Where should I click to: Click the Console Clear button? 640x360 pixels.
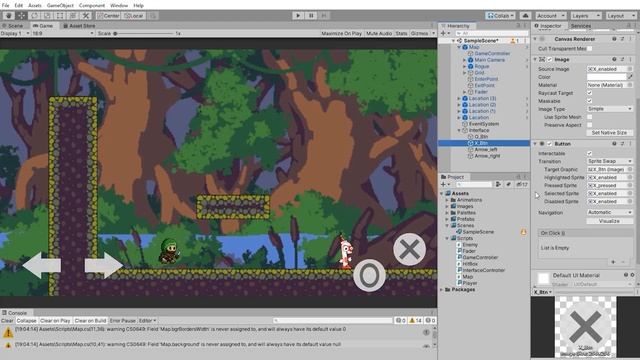pos(7,320)
